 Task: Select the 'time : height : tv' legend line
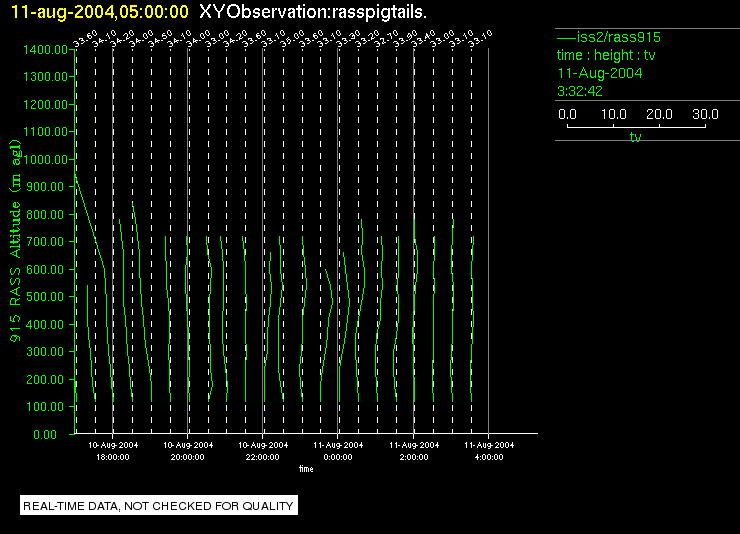coord(606,55)
